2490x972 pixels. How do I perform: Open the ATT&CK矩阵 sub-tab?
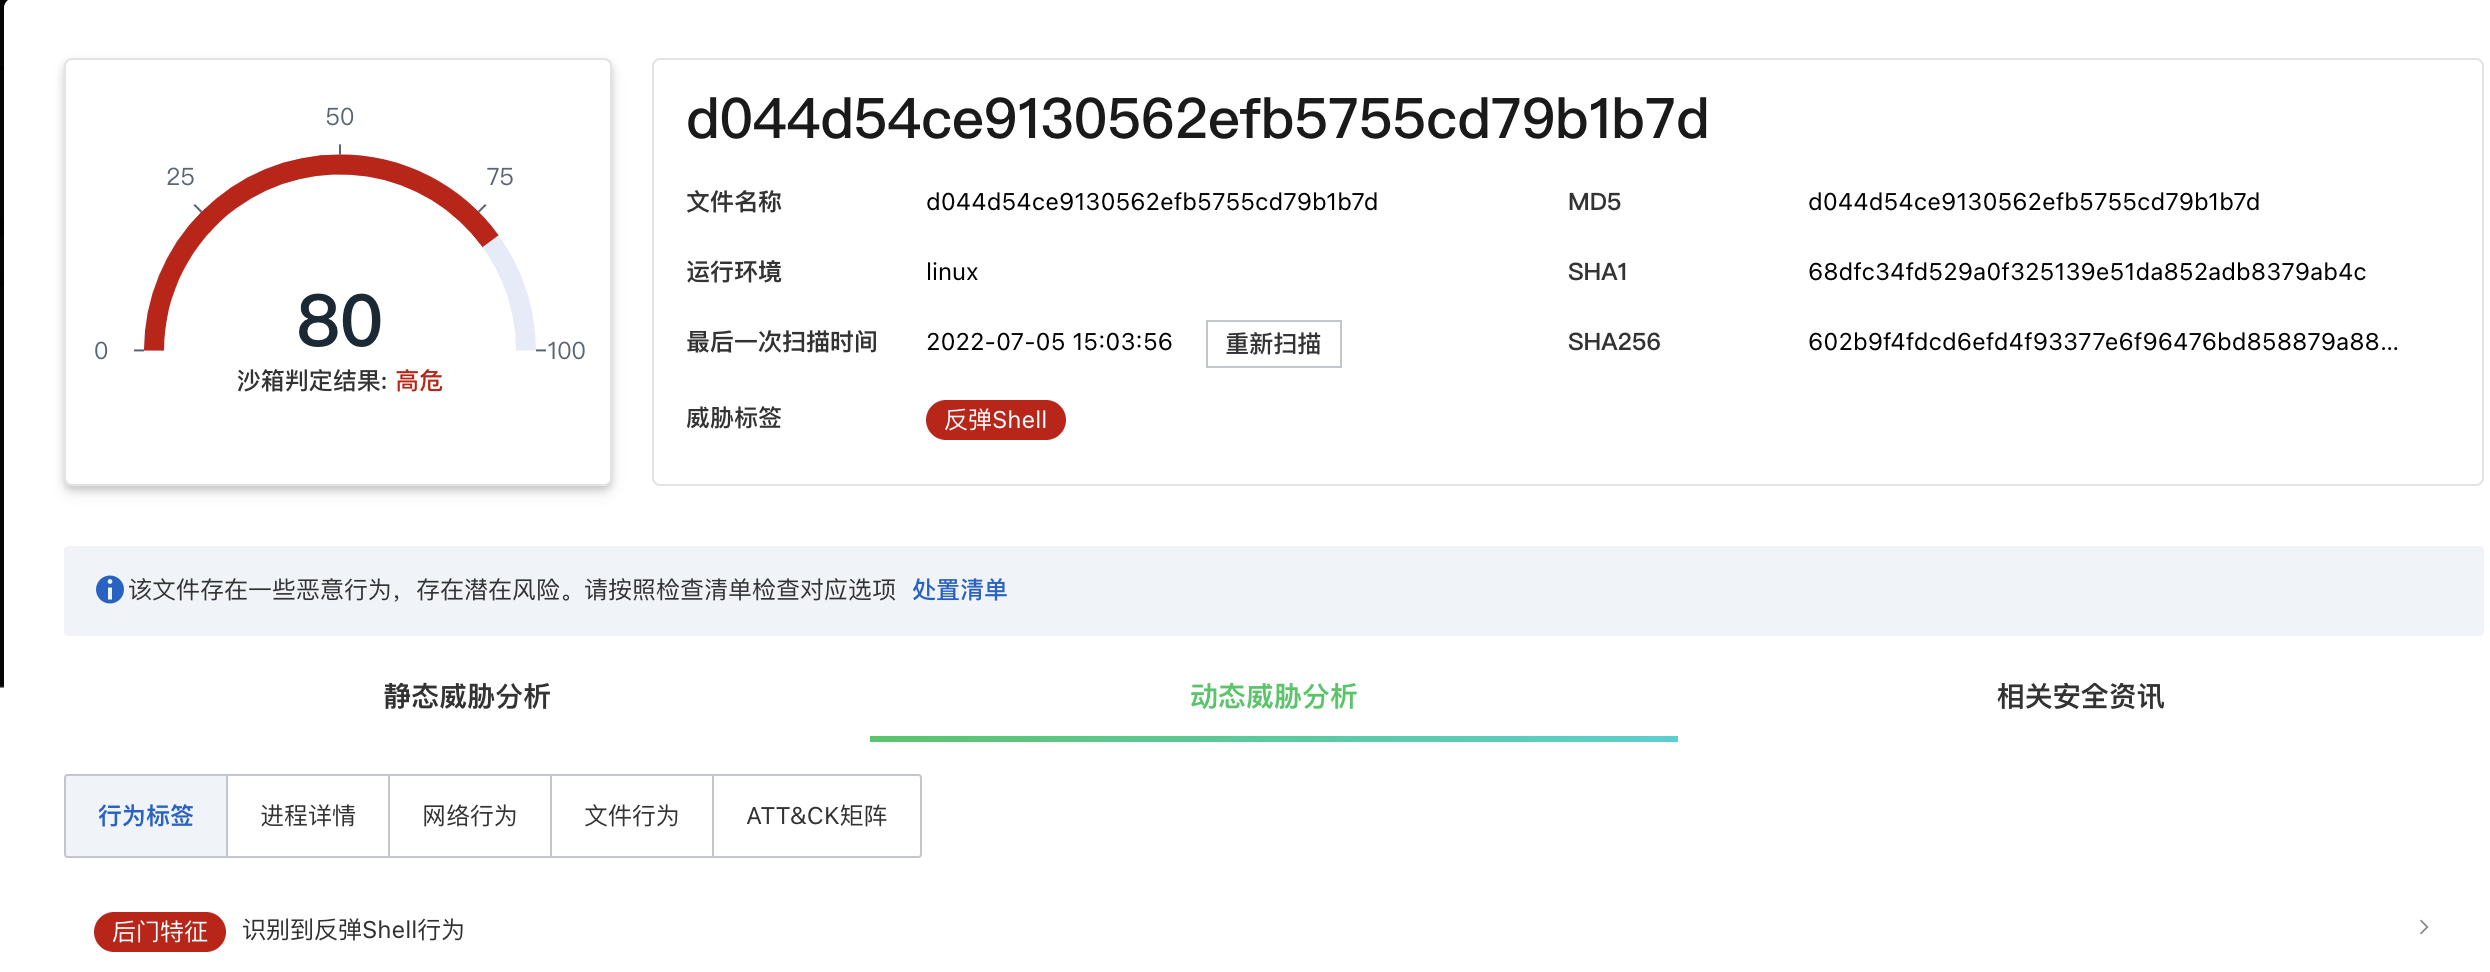tap(817, 816)
